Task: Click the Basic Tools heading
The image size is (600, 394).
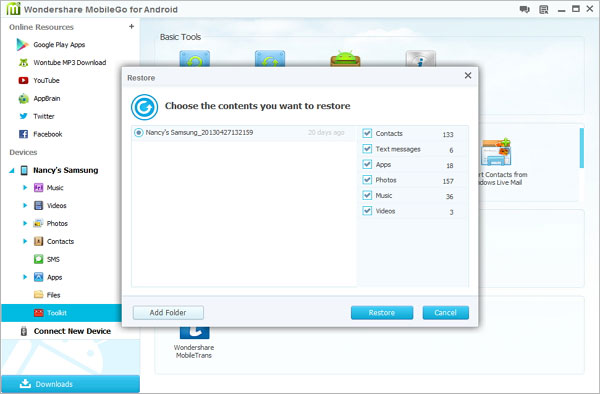Action: [x=180, y=37]
